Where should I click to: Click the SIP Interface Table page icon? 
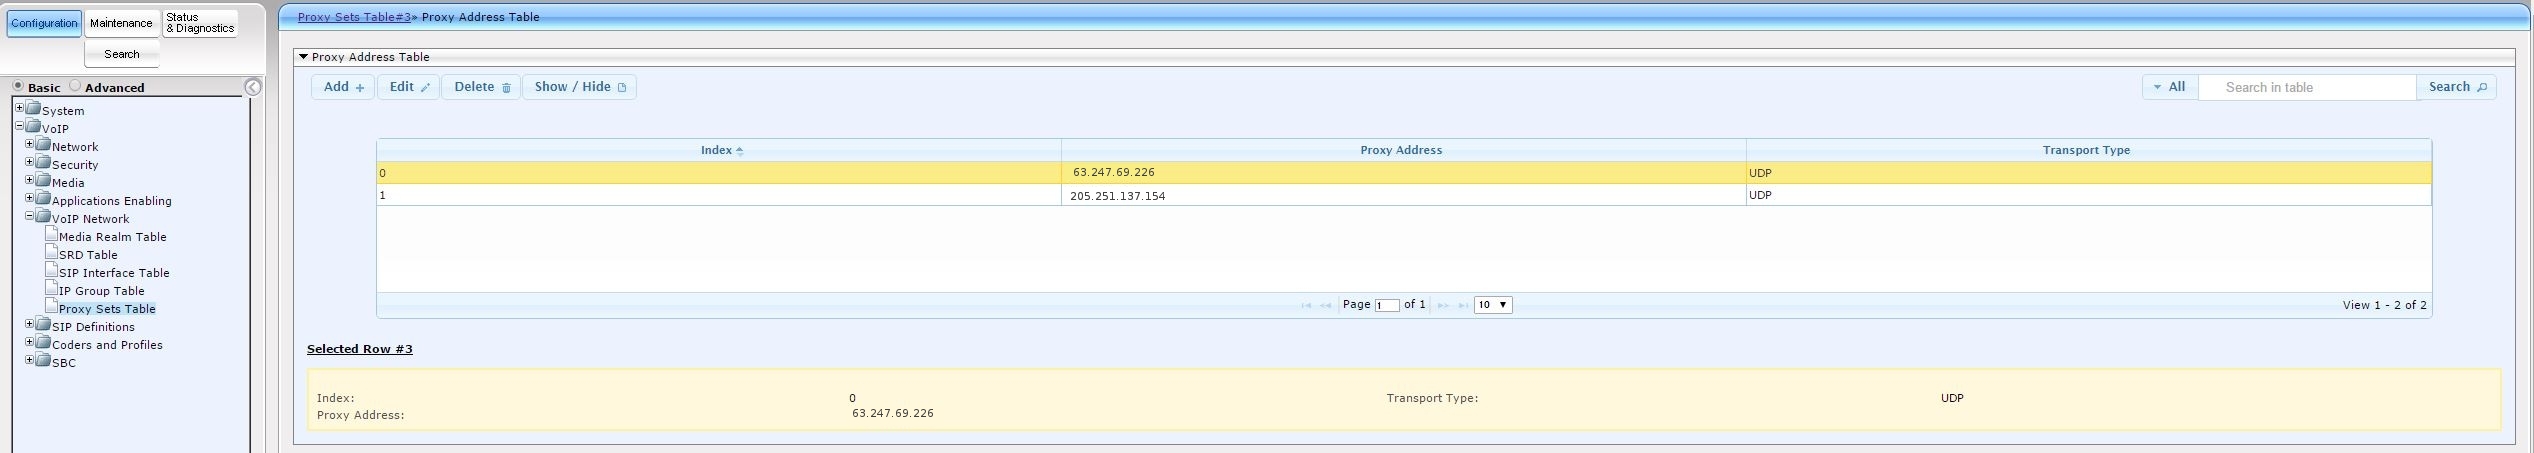[52, 270]
